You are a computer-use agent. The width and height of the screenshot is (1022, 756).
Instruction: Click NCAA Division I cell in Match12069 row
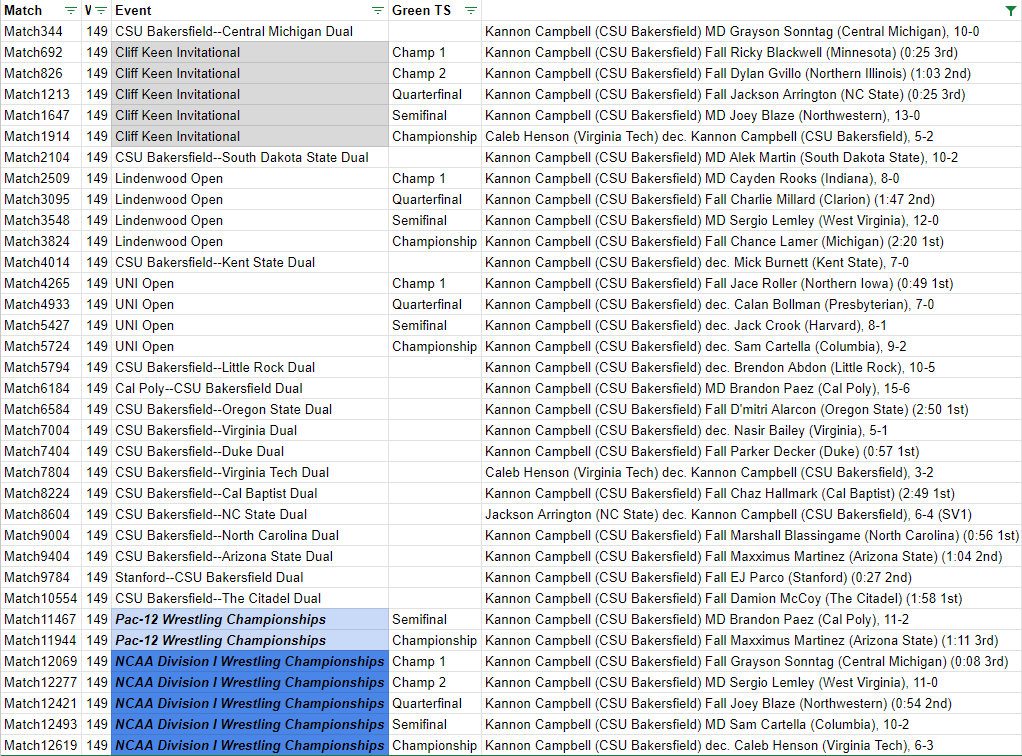click(250, 662)
